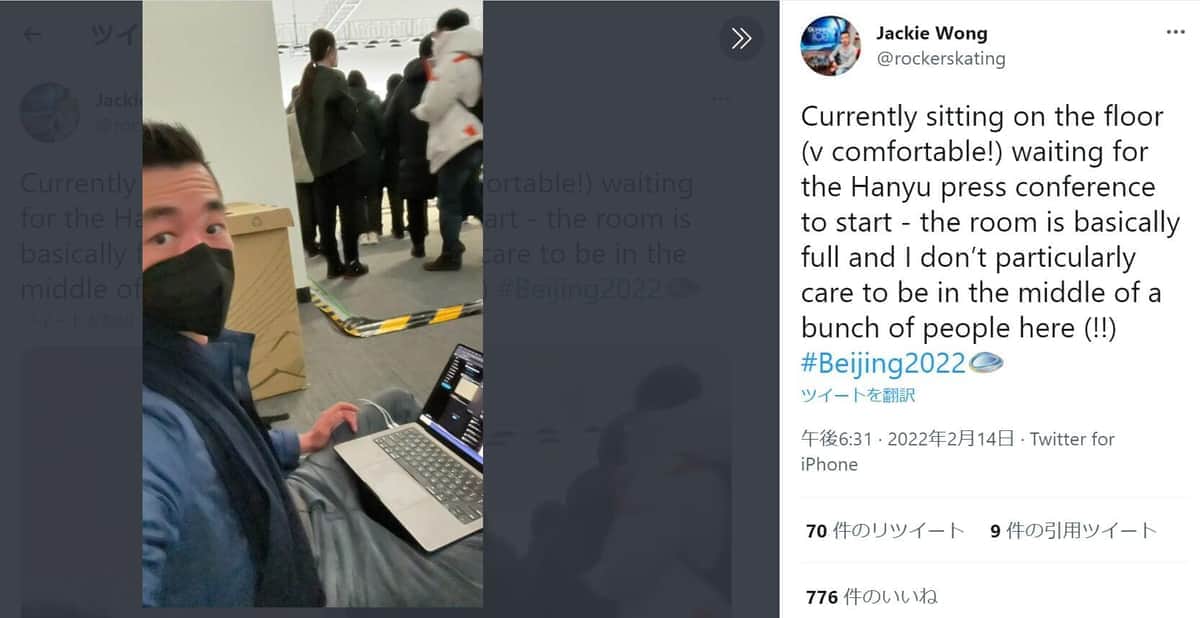
Task: Click the Twitter for iPhone source link
Action: (958, 451)
